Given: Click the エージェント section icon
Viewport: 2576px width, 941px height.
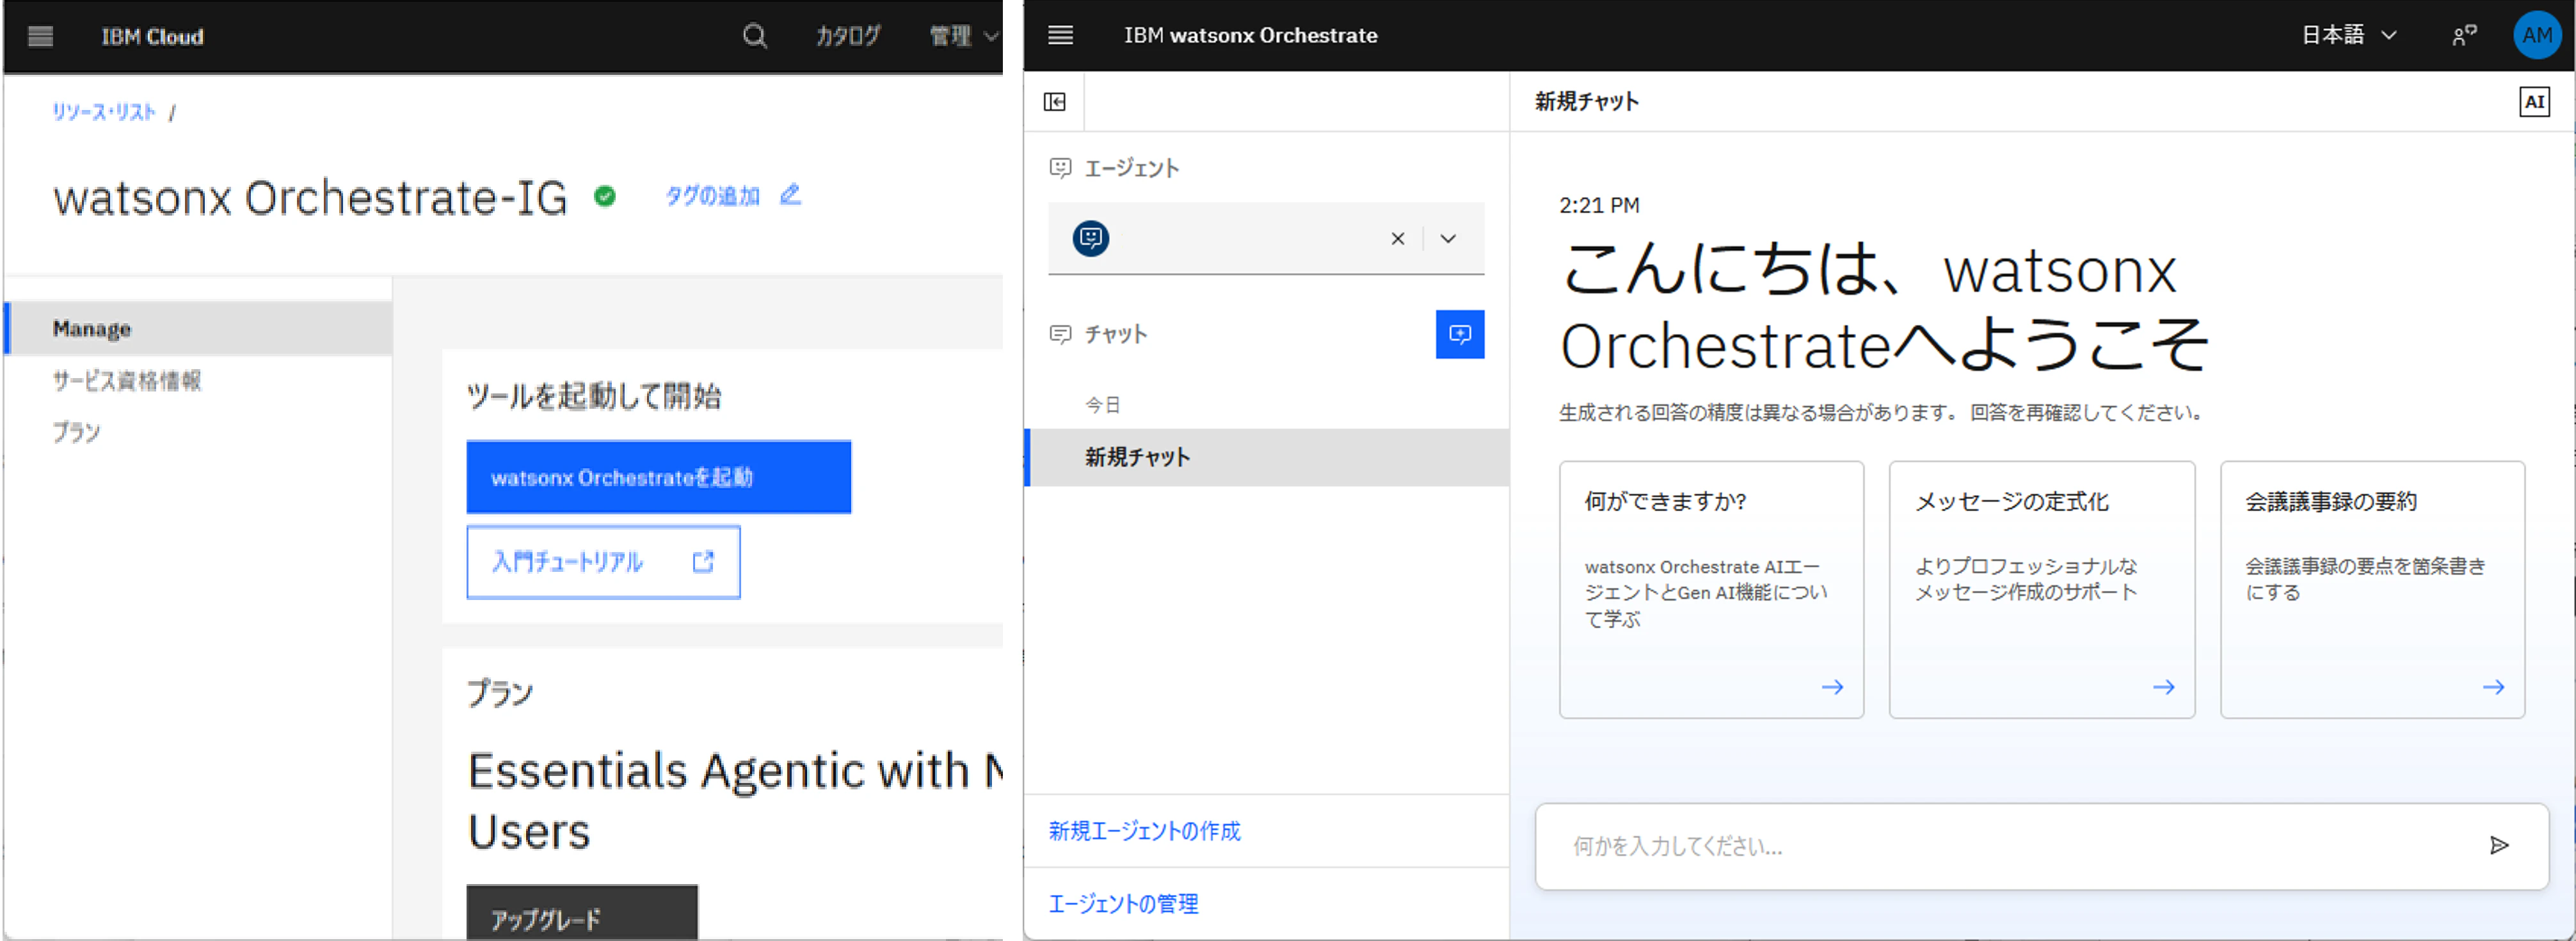Looking at the screenshot, I should [x=1060, y=168].
